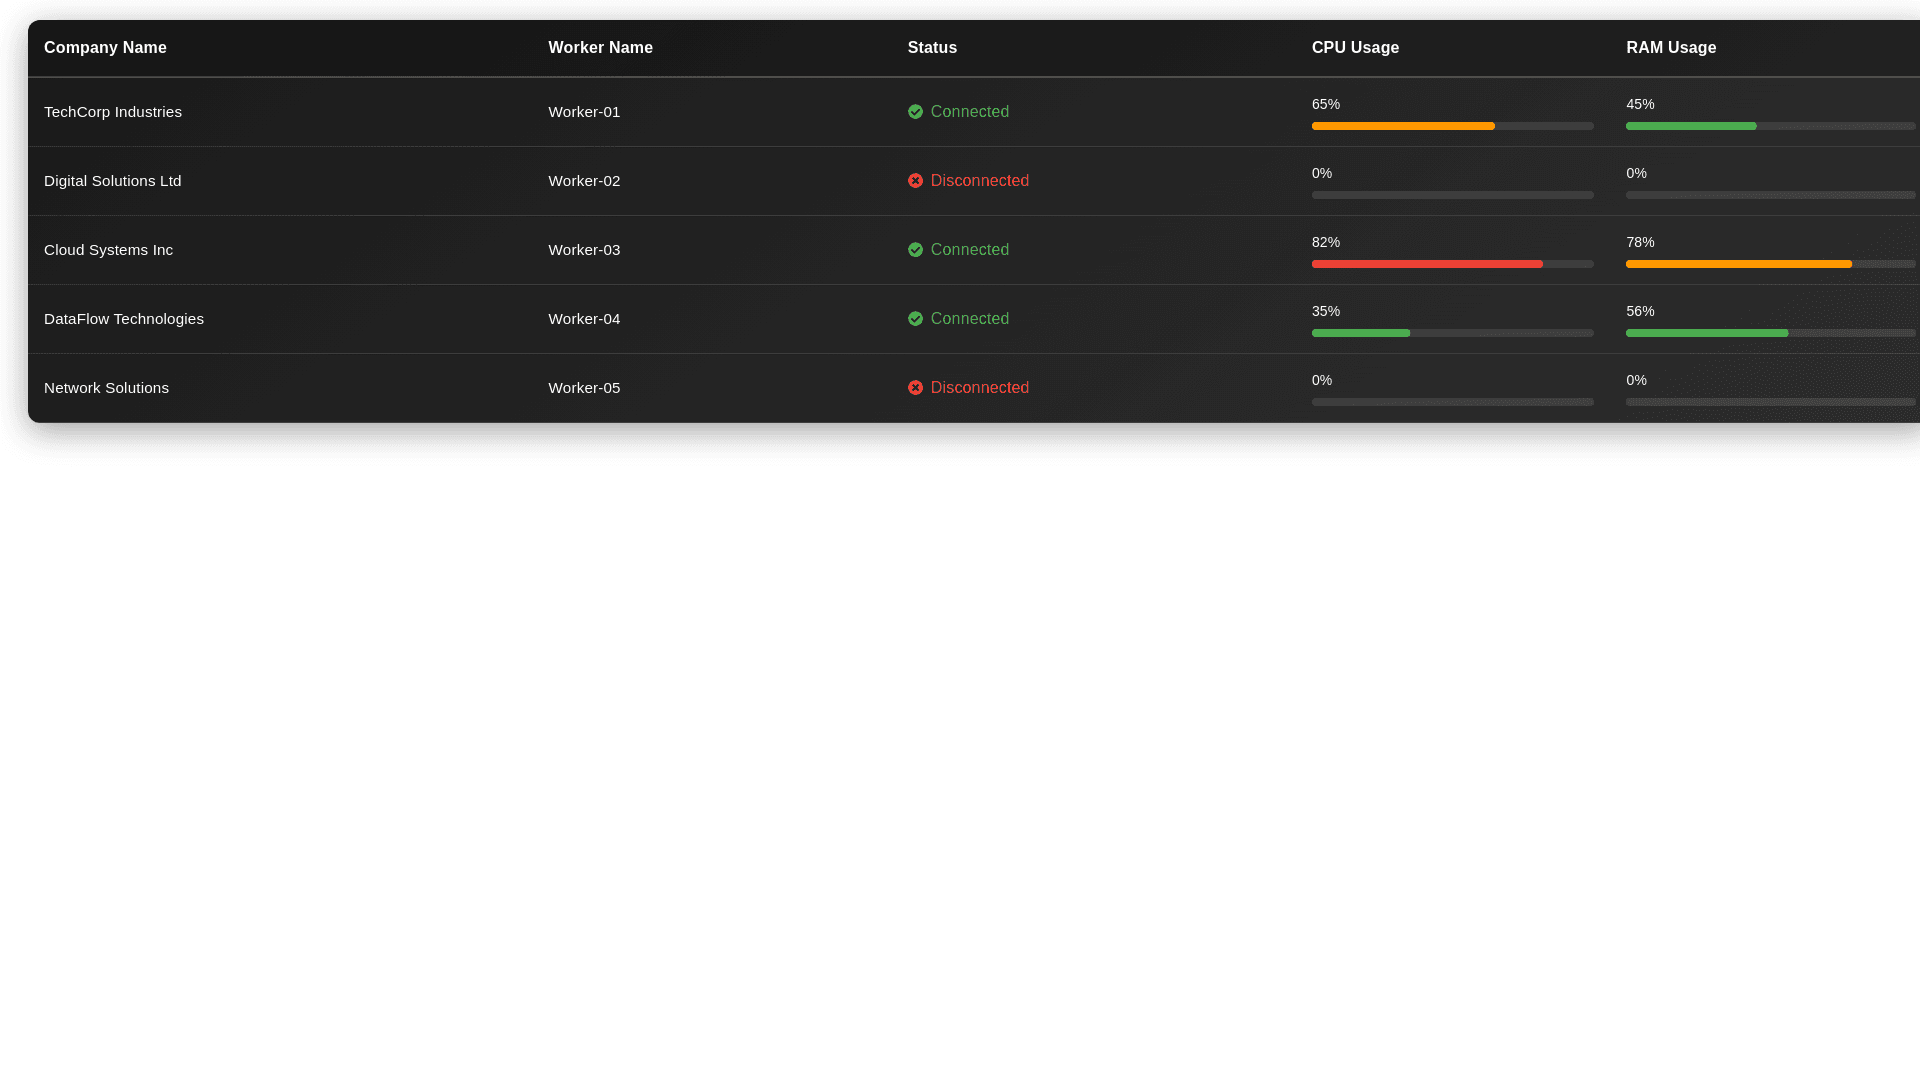
Task: Sort by the Company Name column header
Action: 105,48
